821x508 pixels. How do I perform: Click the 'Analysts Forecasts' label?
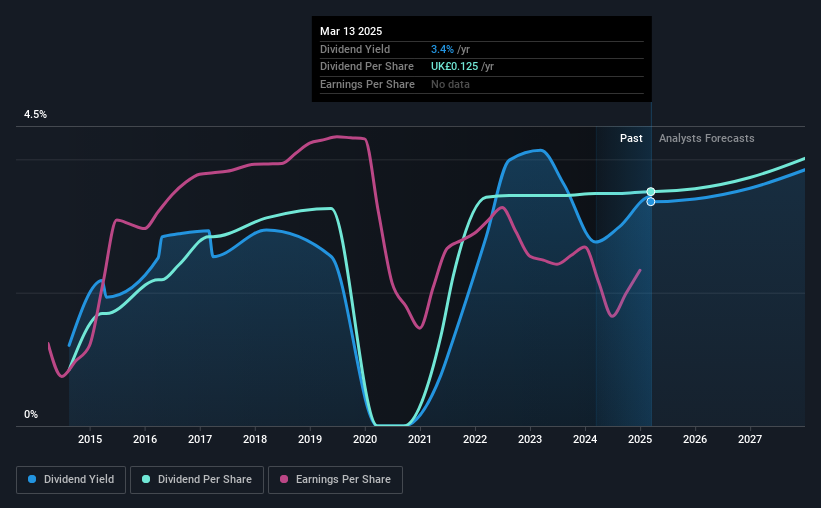[706, 138]
